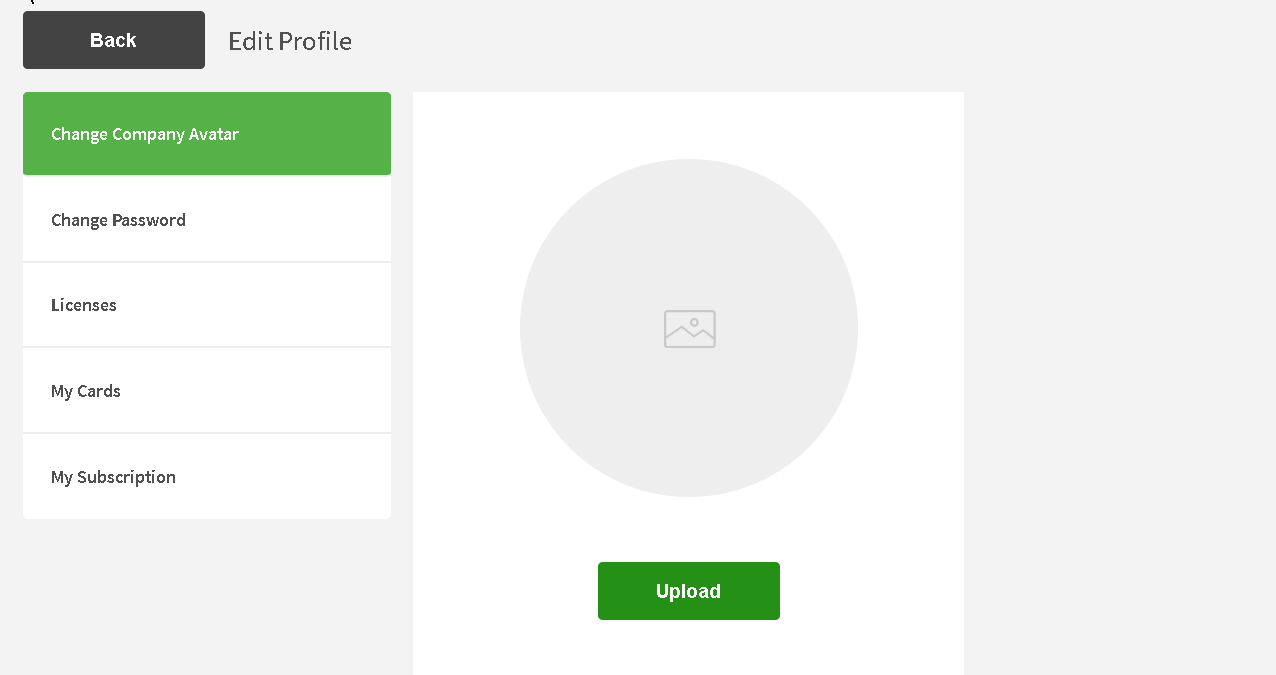Image resolution: width=1276 pixels, height=675 pixels.
Task: Go back using the Back button
Action: pos(114,40)
